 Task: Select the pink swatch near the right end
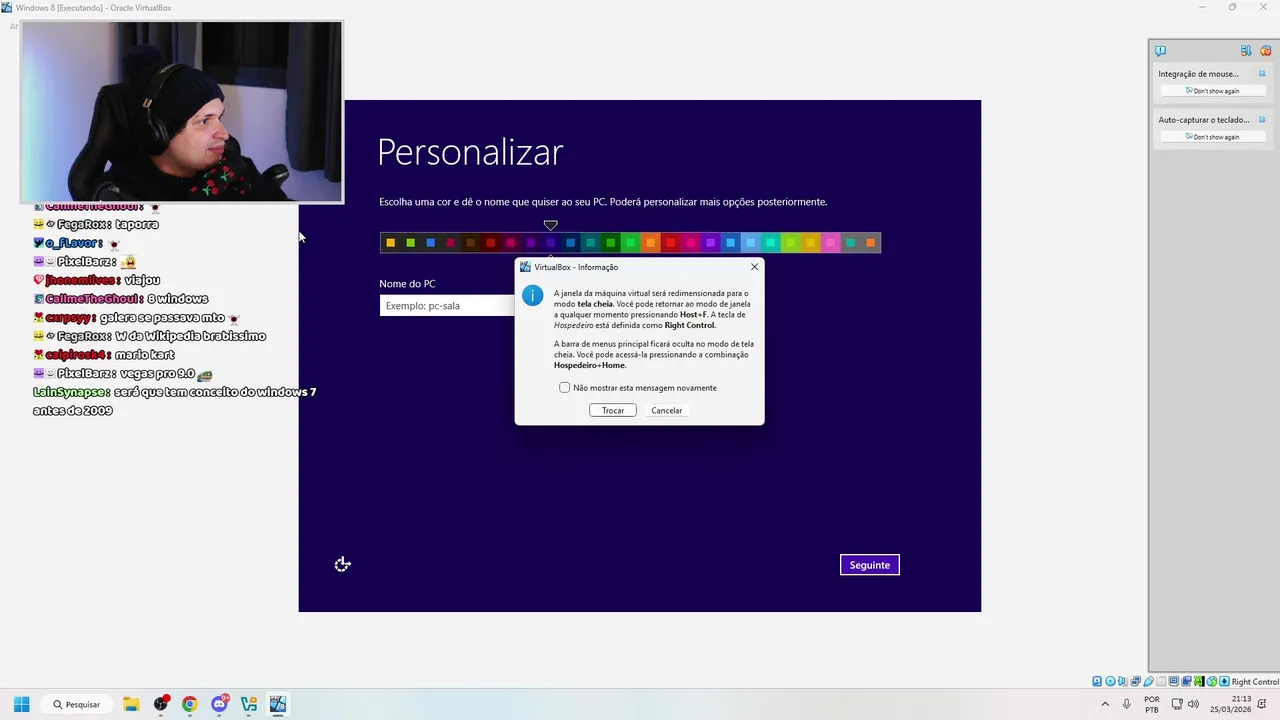point(831,242)
